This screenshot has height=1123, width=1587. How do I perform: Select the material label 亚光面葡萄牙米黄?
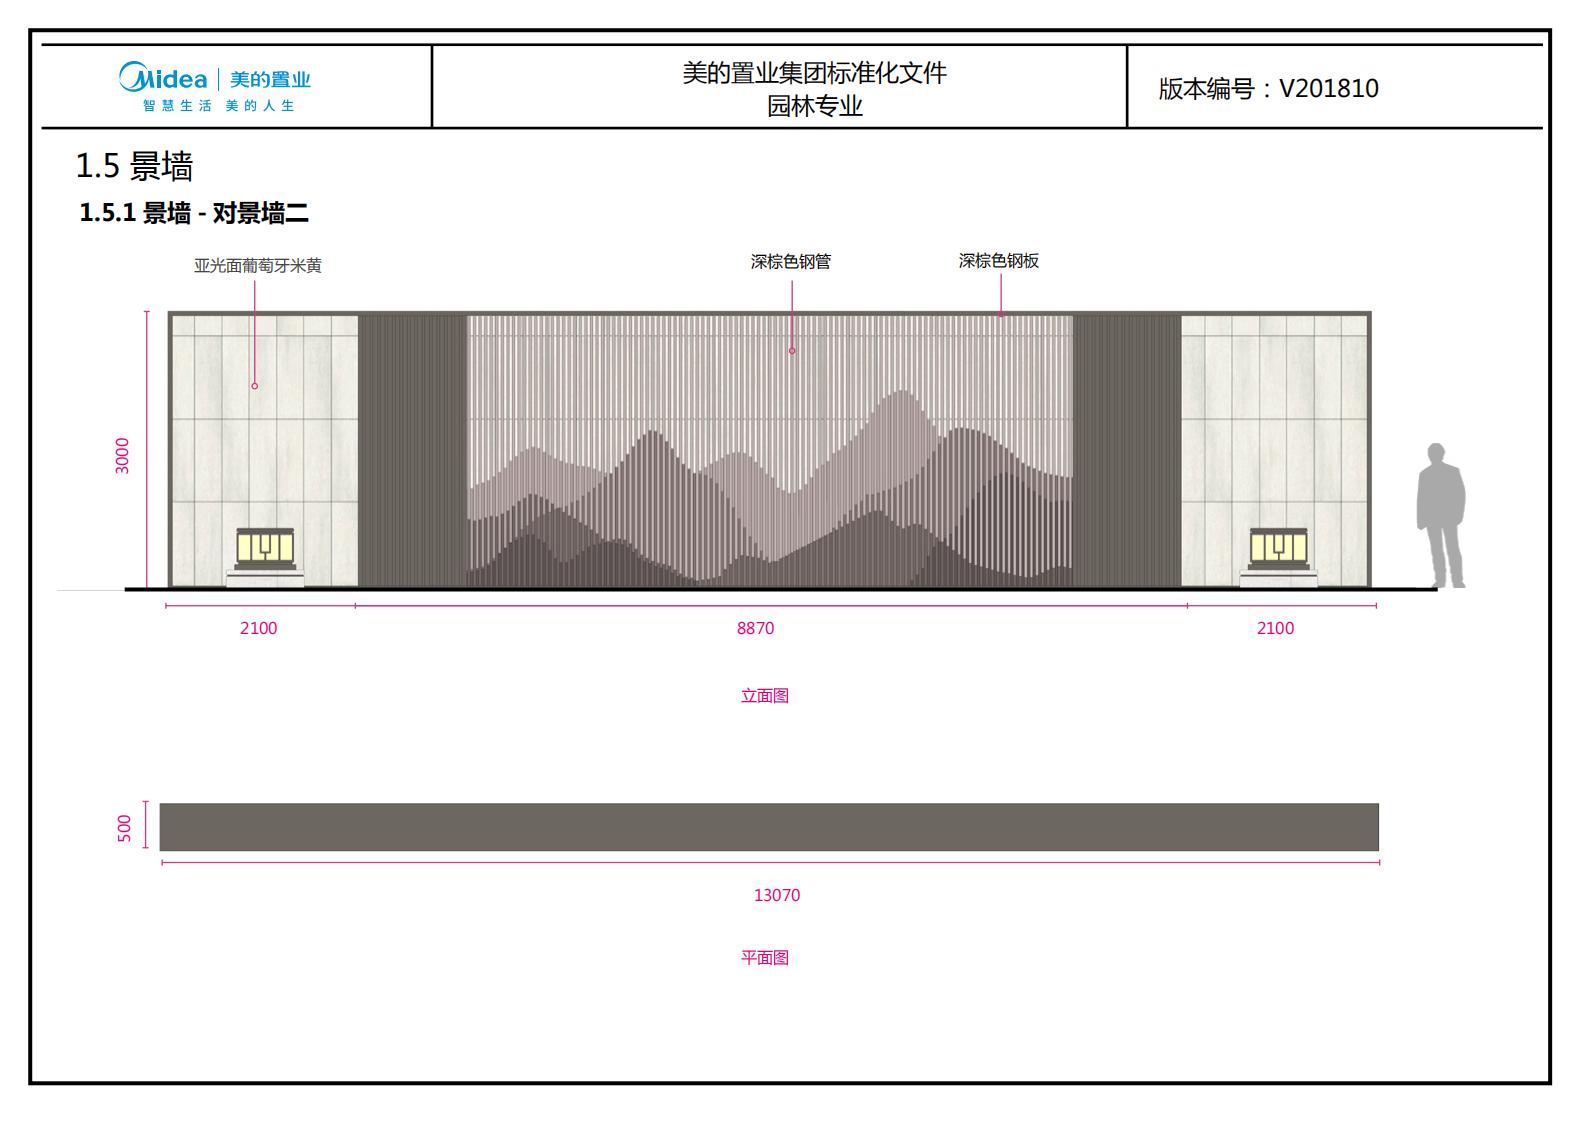(258, 266)
